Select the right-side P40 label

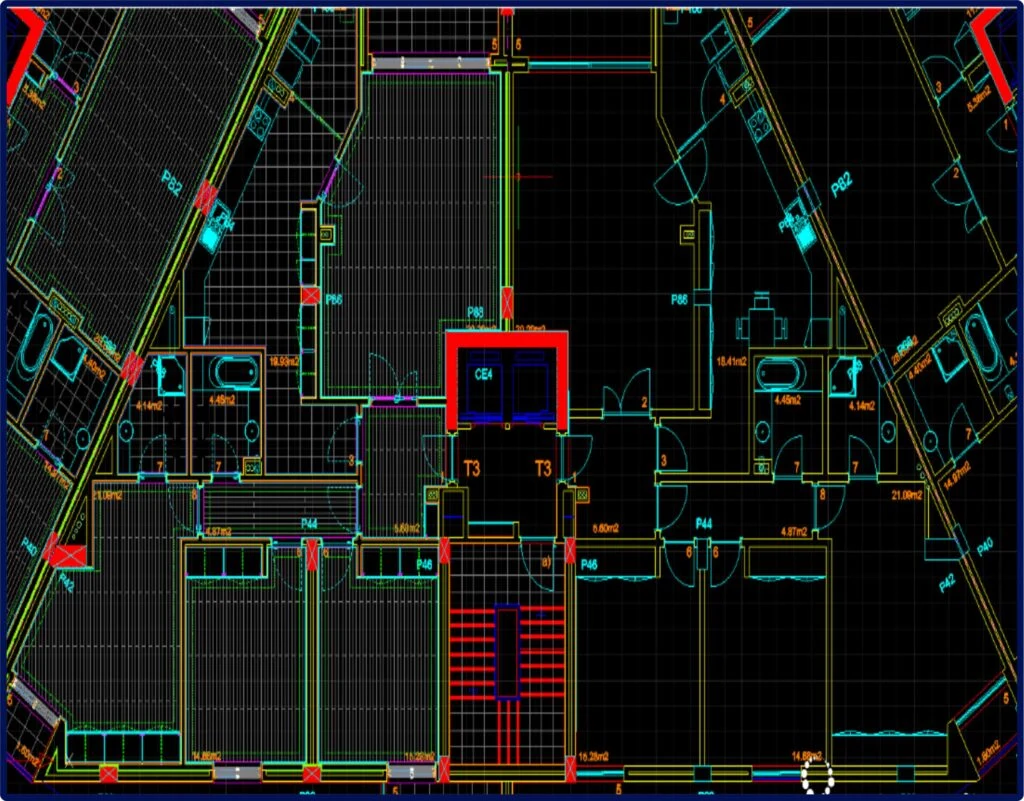click(986, 547)
